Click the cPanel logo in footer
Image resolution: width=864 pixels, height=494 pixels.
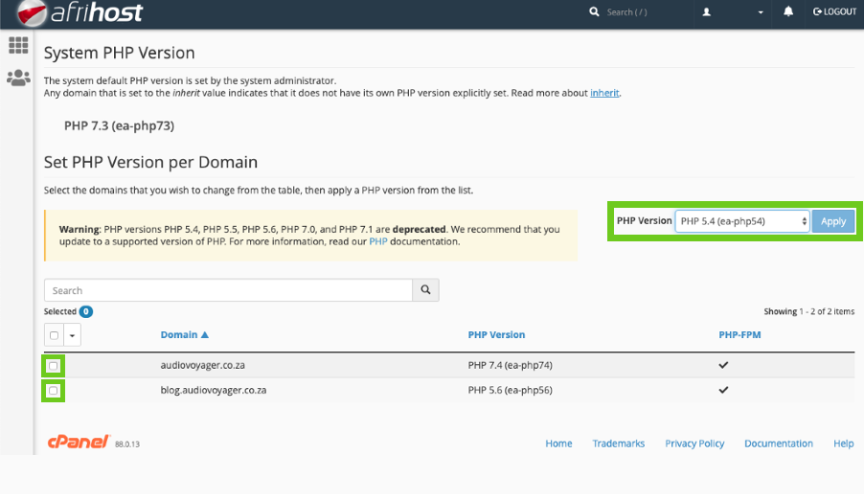78,442
